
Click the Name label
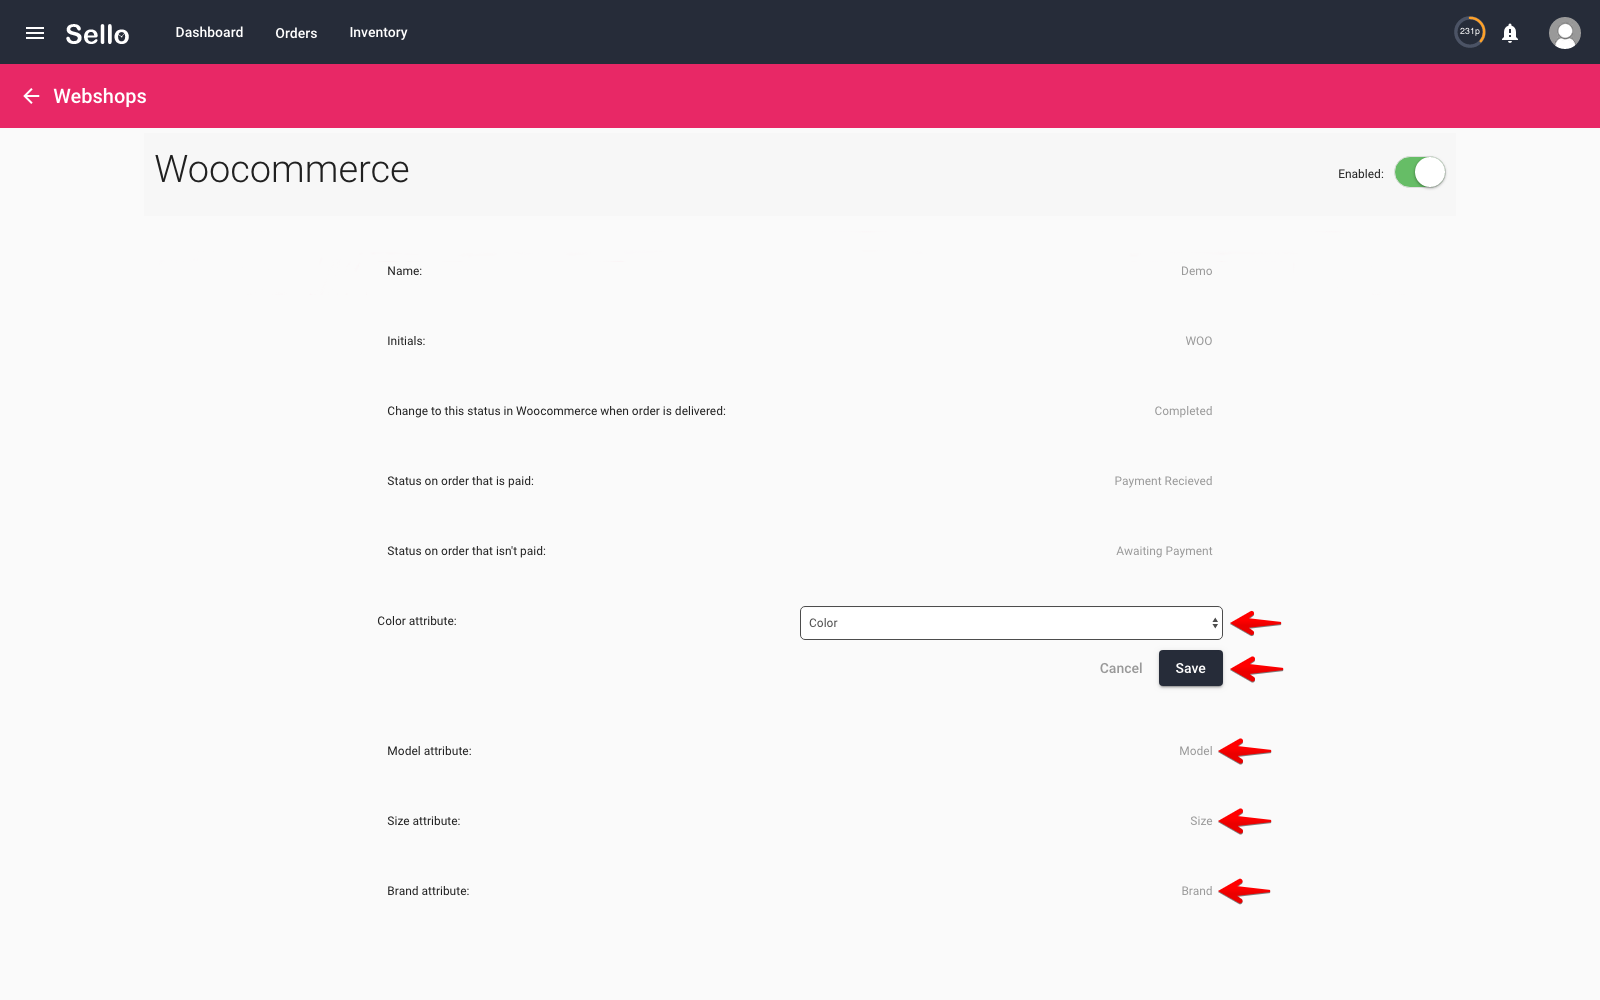(405, 271)
